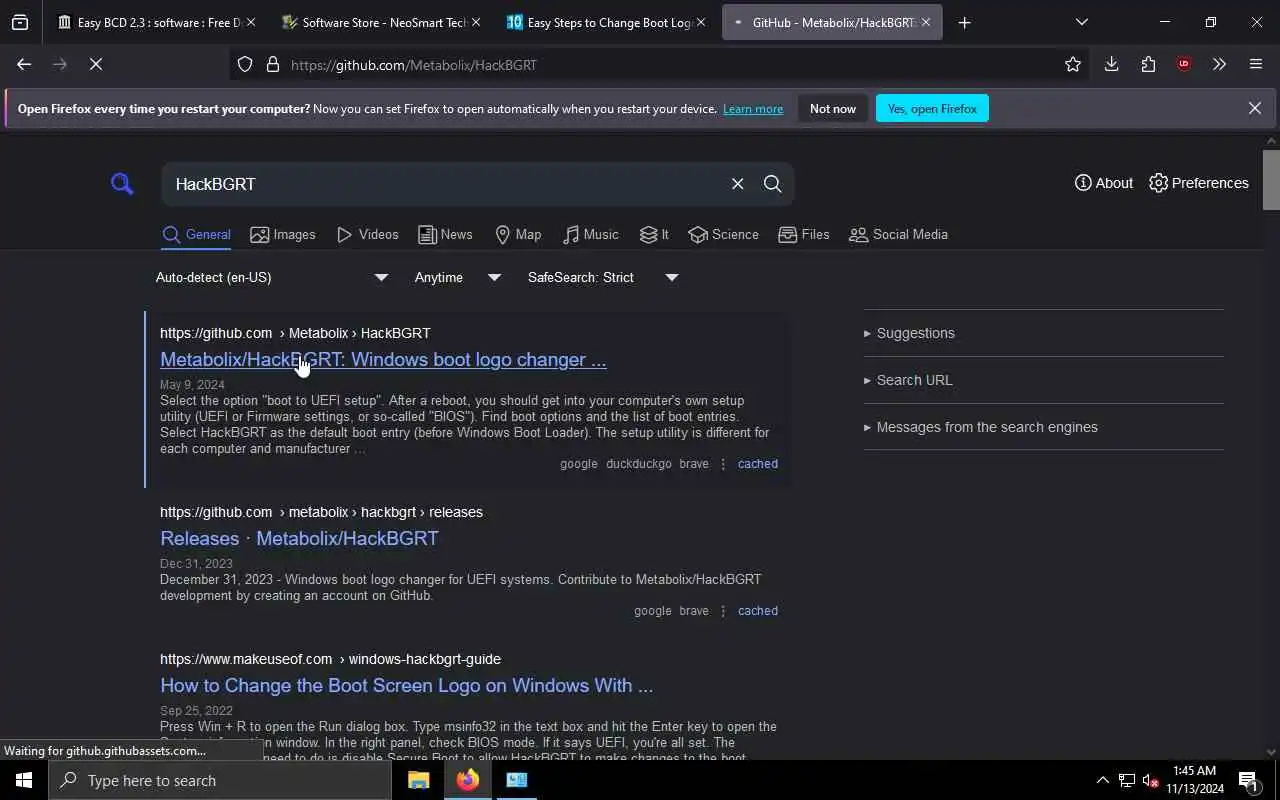Close the Easy BCD 2.3 tab
1280x800 pixels.
click(250, 22)
